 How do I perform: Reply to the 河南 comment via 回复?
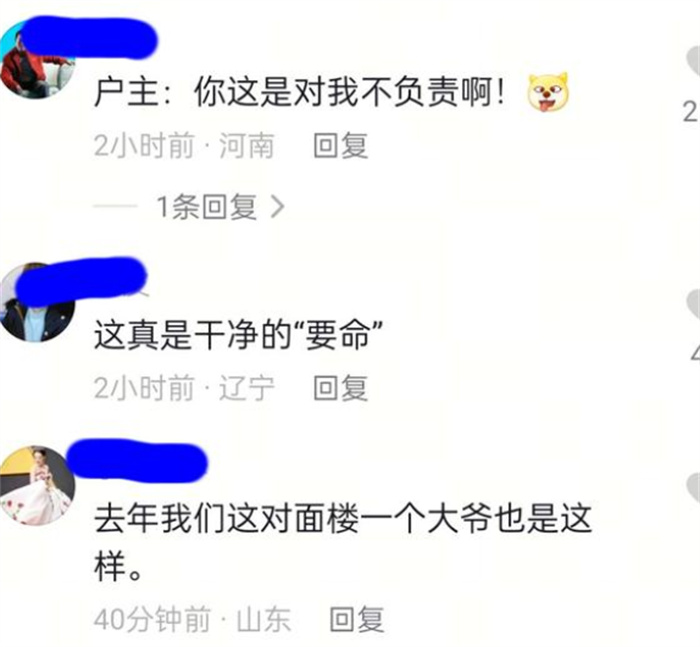(x=340, y=146)
